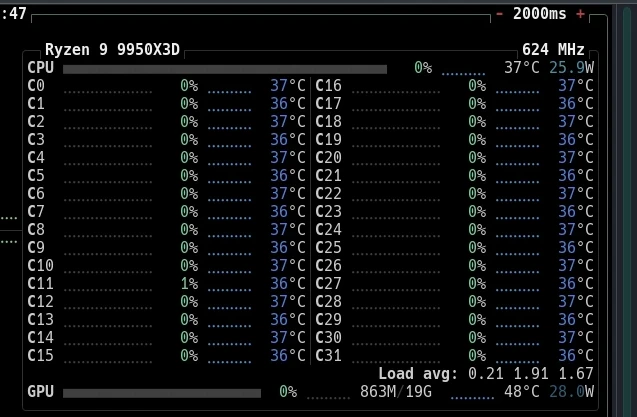Select core C8 row label
The height and width of the screenshot is (417, 637).
[x=36, y=230]
